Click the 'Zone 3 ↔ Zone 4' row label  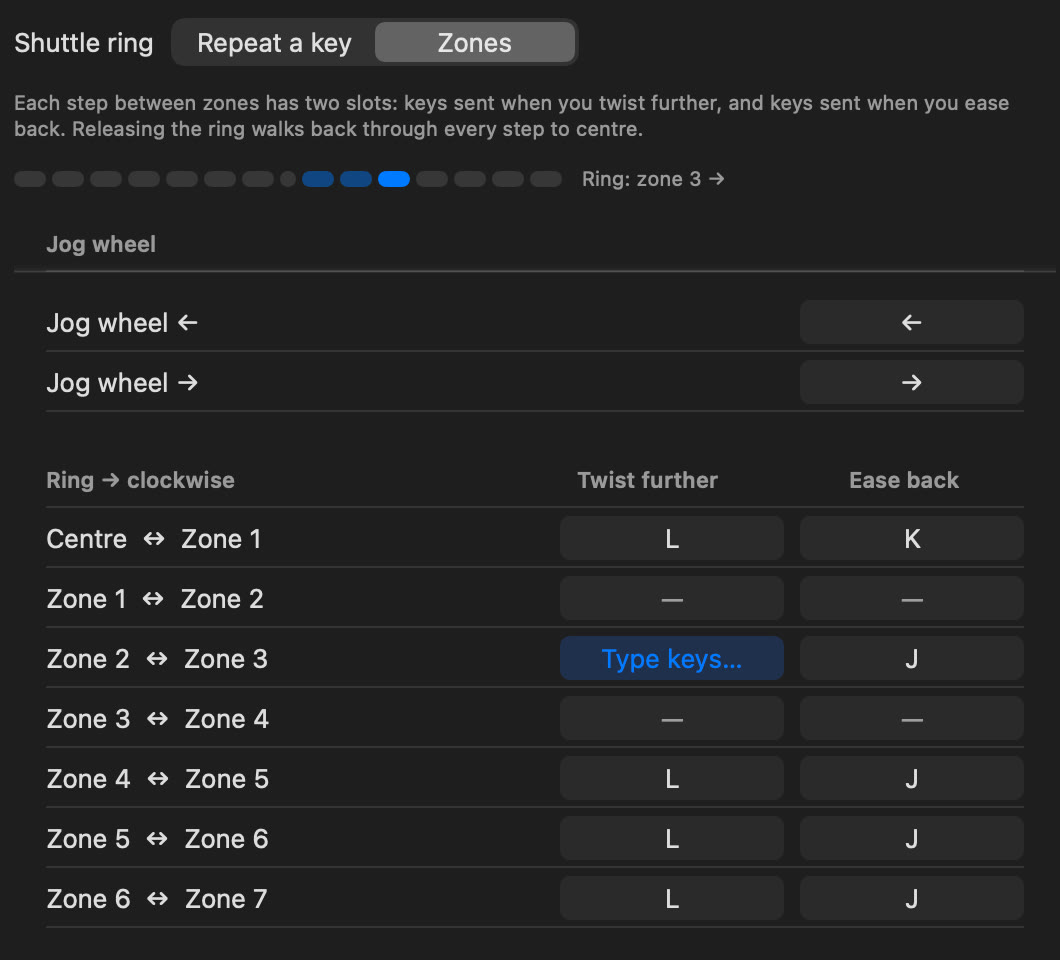(x=158, y=719)
